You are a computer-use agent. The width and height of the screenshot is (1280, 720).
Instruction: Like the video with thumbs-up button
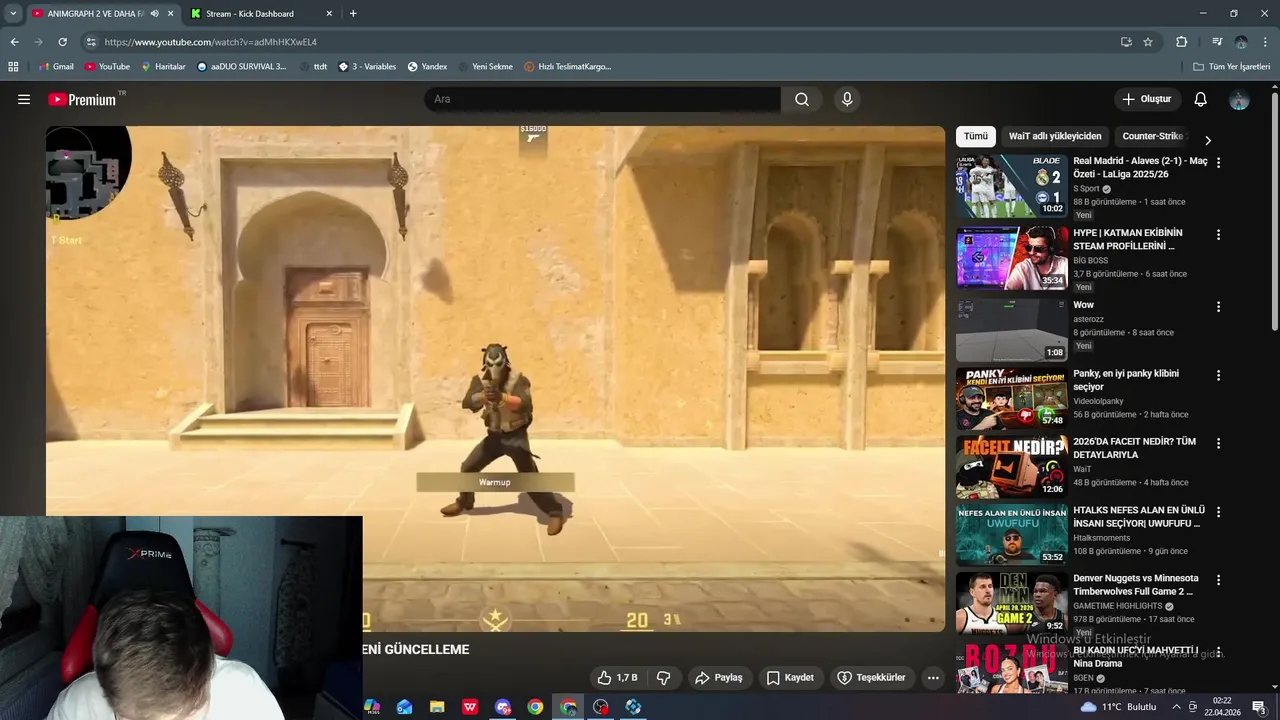[617, 678]
